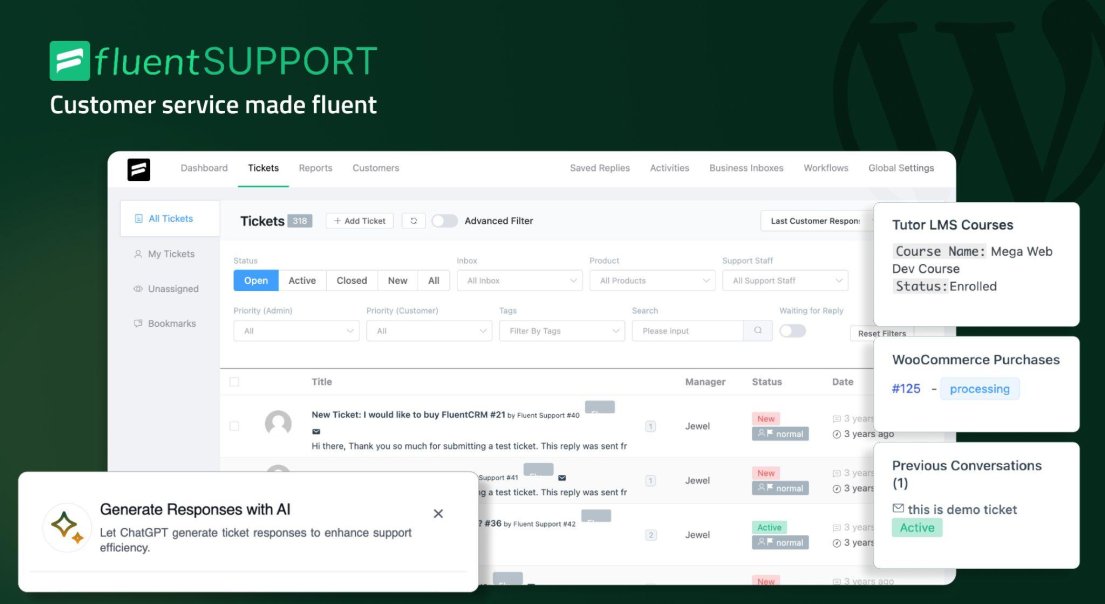Image resolution: width=1105 pixels, height=604 pixels.
Task: Open Business Inboxes menu item
Action: 746,168
